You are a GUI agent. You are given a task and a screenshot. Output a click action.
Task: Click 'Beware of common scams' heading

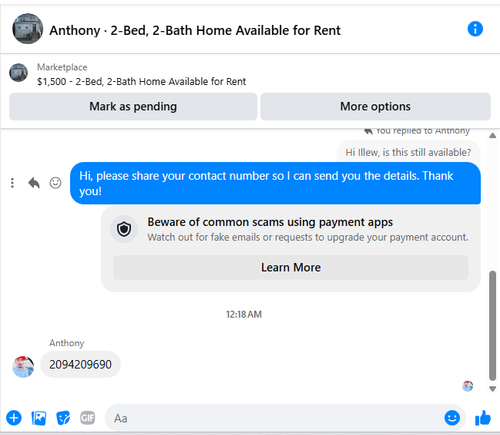click(270, 222)
